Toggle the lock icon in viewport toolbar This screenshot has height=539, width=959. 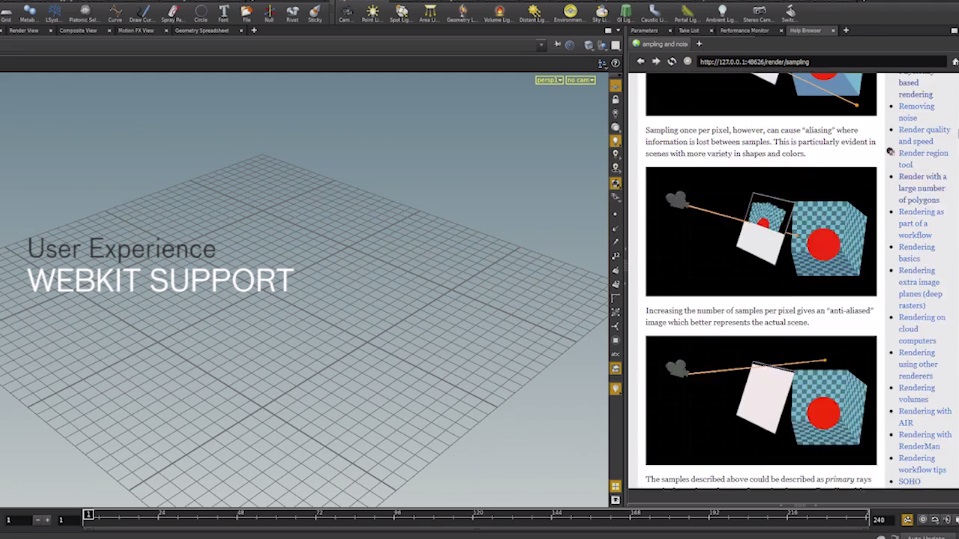tap(615, 100)
